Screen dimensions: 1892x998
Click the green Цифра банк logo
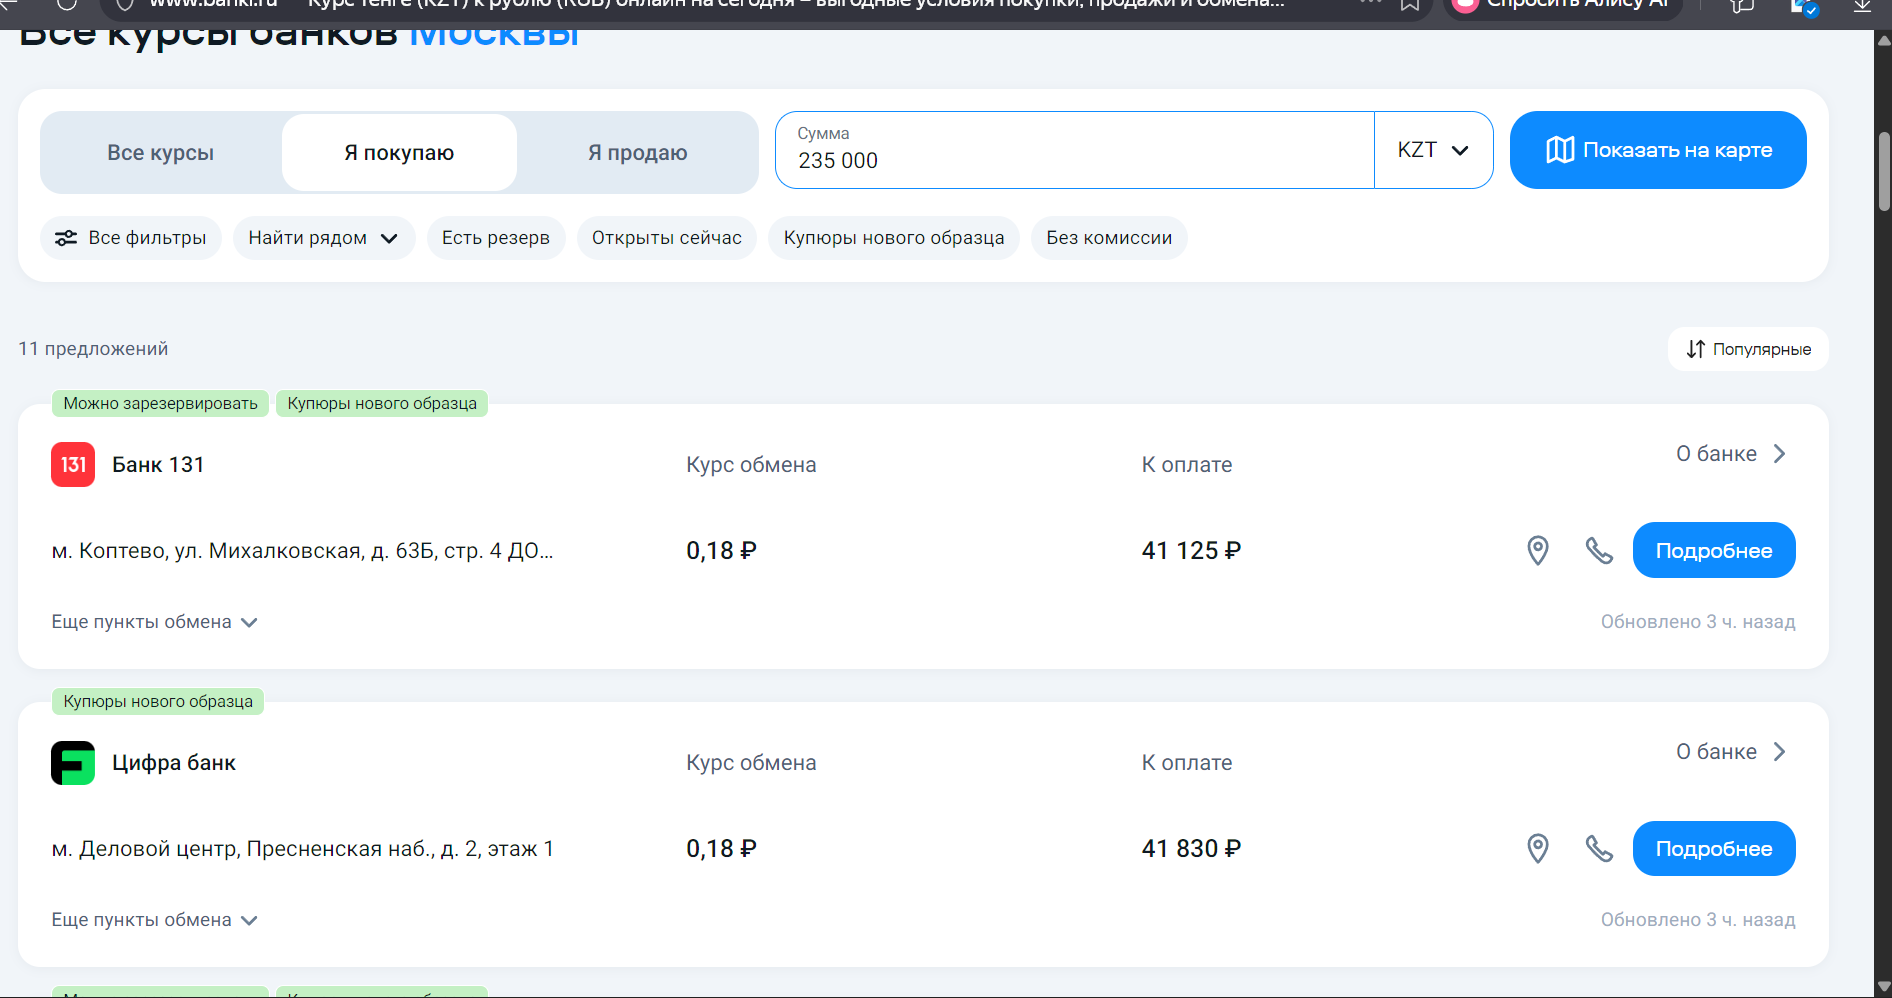point(73,763)
